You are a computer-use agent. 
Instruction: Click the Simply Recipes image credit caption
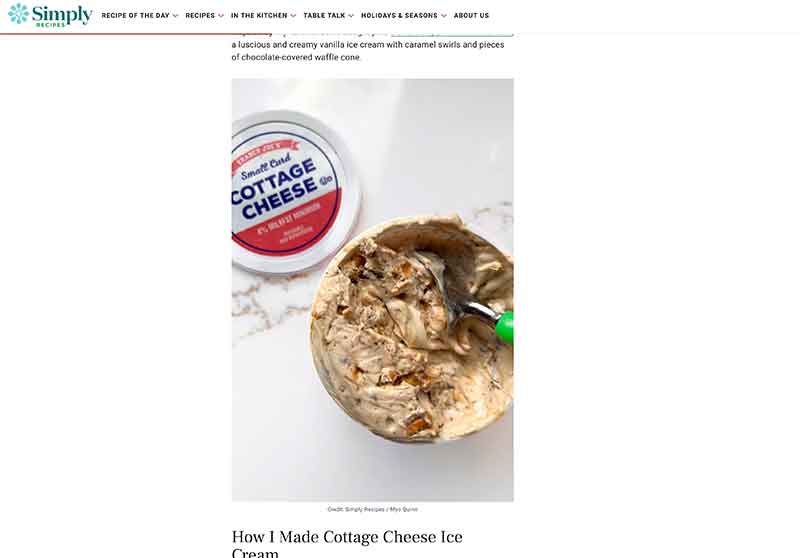[x=372, y=509]
